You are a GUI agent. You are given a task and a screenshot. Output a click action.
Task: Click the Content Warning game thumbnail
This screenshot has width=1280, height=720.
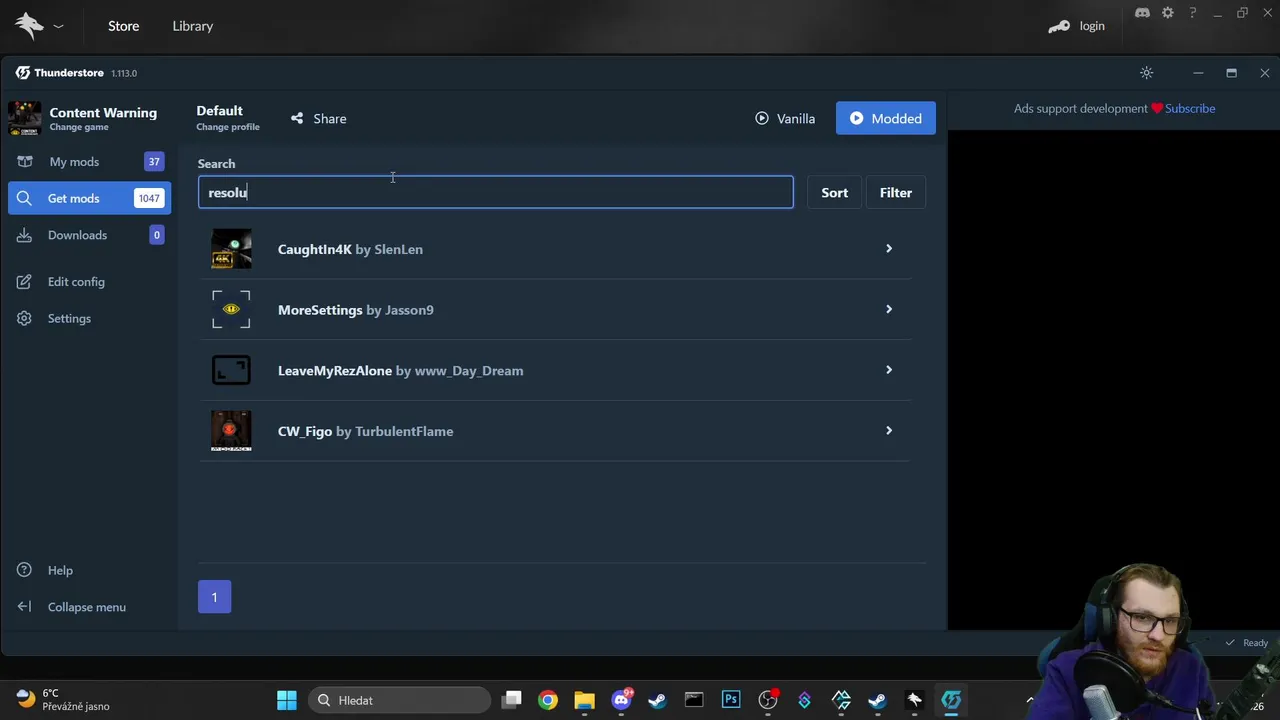pyautogui.click(x=25, y=118)
